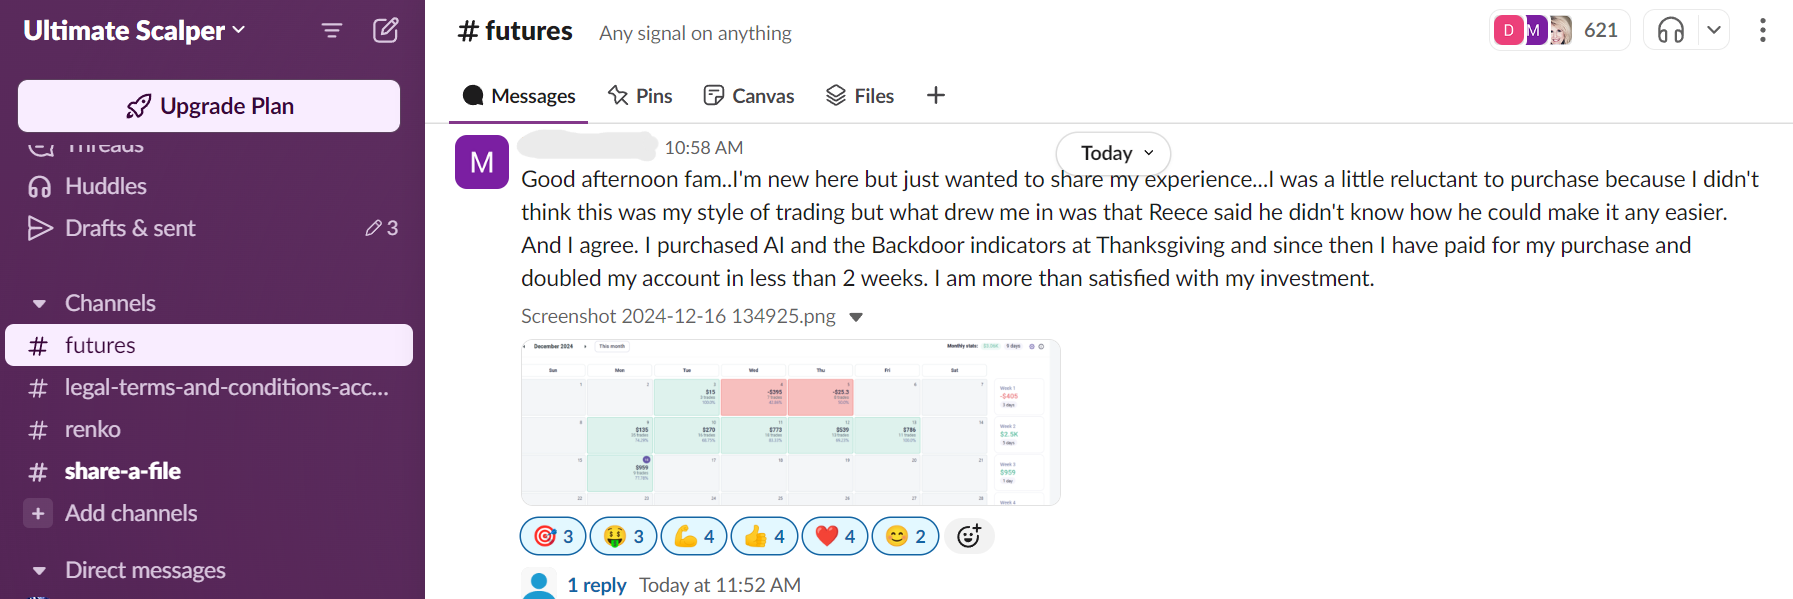Collapse the Channels section
This screenshot has height=599, width=1793.
(39, 303)
